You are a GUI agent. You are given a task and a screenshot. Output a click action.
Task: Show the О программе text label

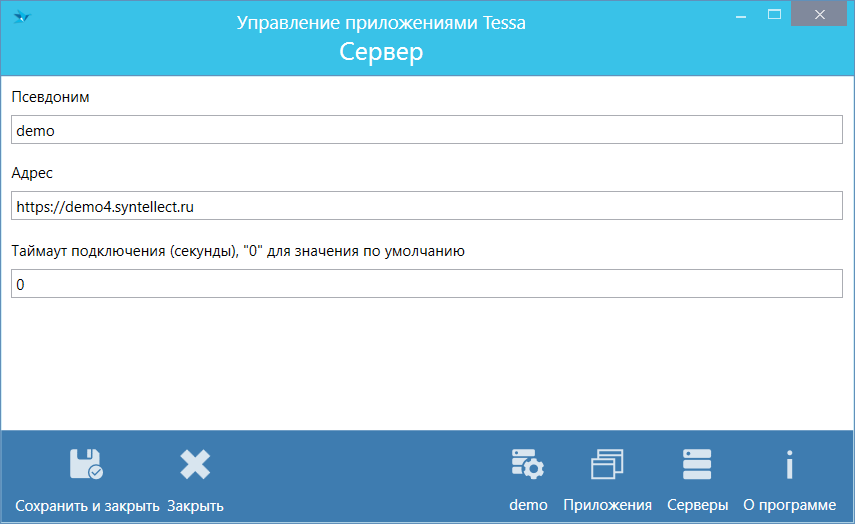pyautogui.click(x=789, y=505)
